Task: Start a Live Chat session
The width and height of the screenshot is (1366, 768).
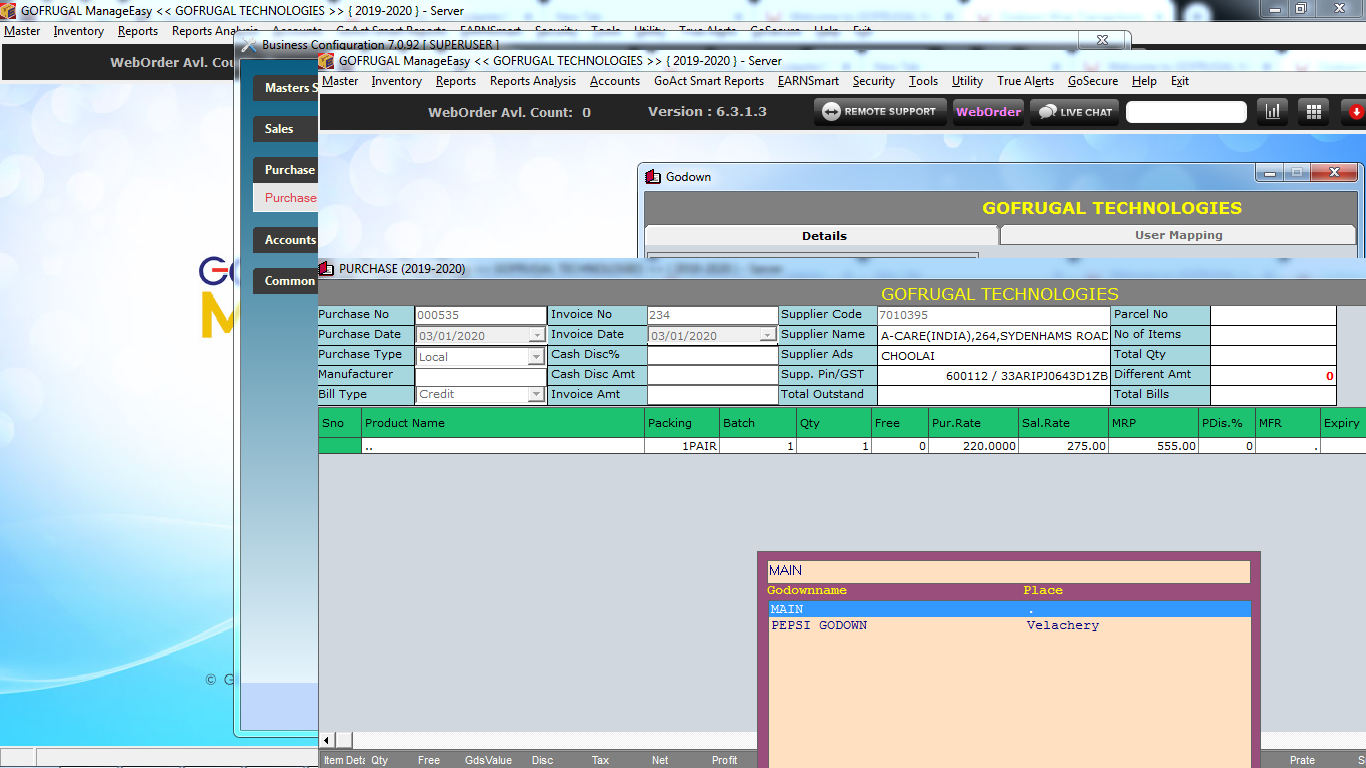Action: (1075, 112)
